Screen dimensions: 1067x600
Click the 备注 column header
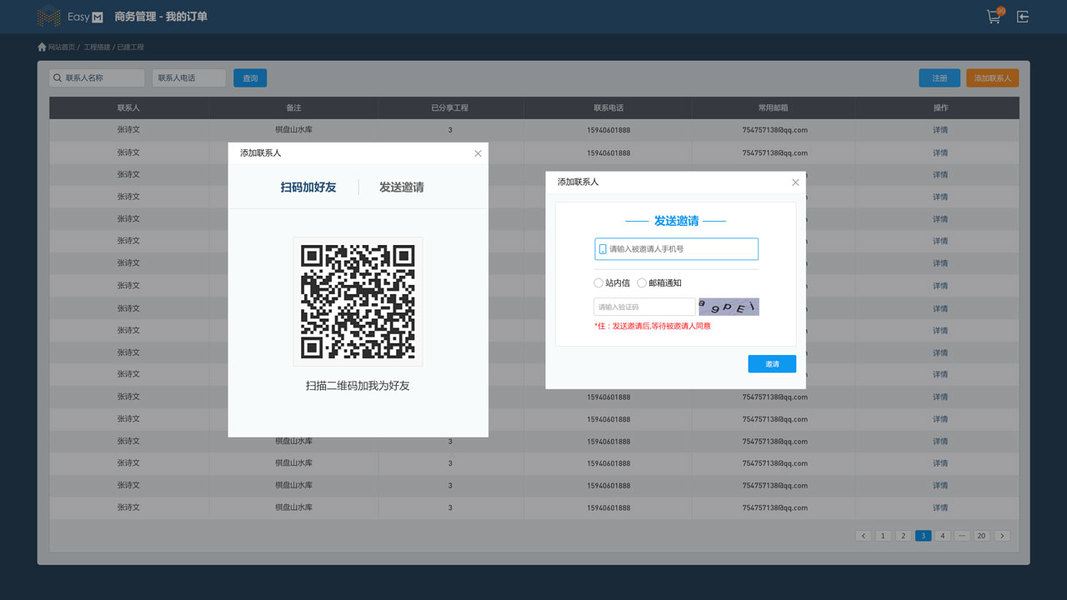pyautogui.click(x=293, y=108)
